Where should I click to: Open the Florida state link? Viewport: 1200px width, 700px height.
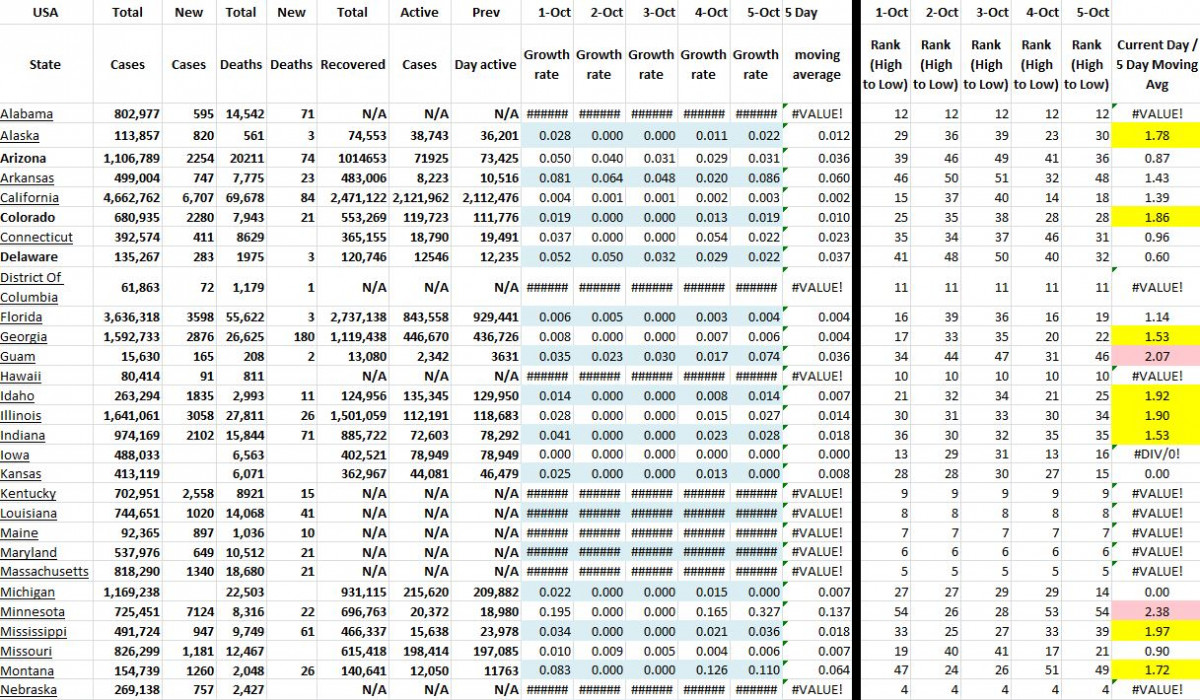(x=19, y=317)
